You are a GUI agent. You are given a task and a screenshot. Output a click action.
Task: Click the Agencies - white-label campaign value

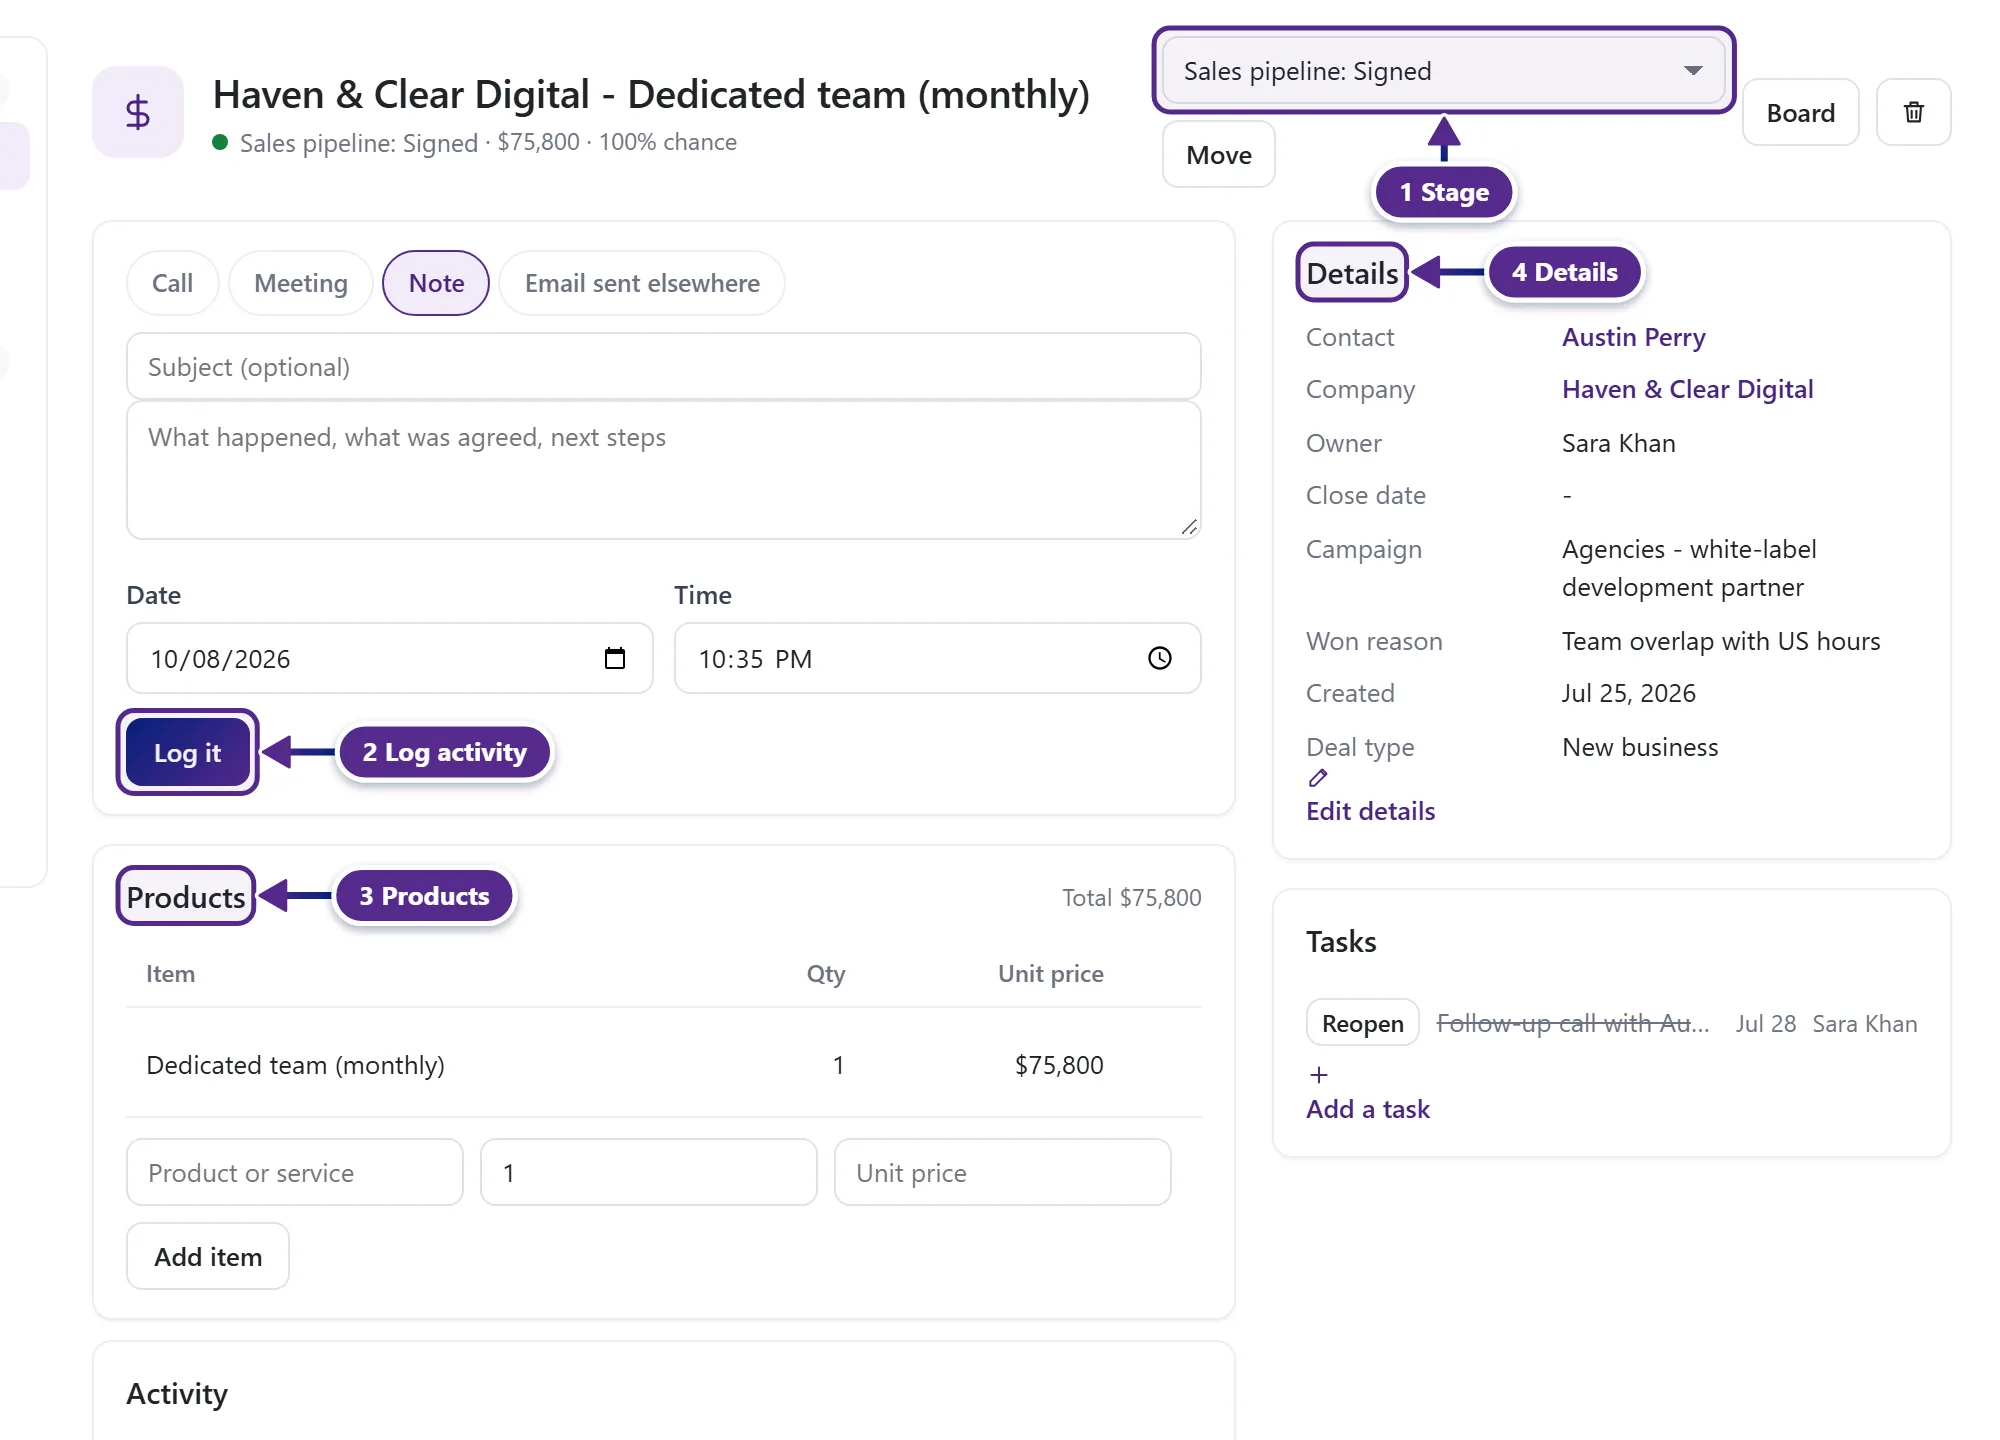[x=1689, y=568]
